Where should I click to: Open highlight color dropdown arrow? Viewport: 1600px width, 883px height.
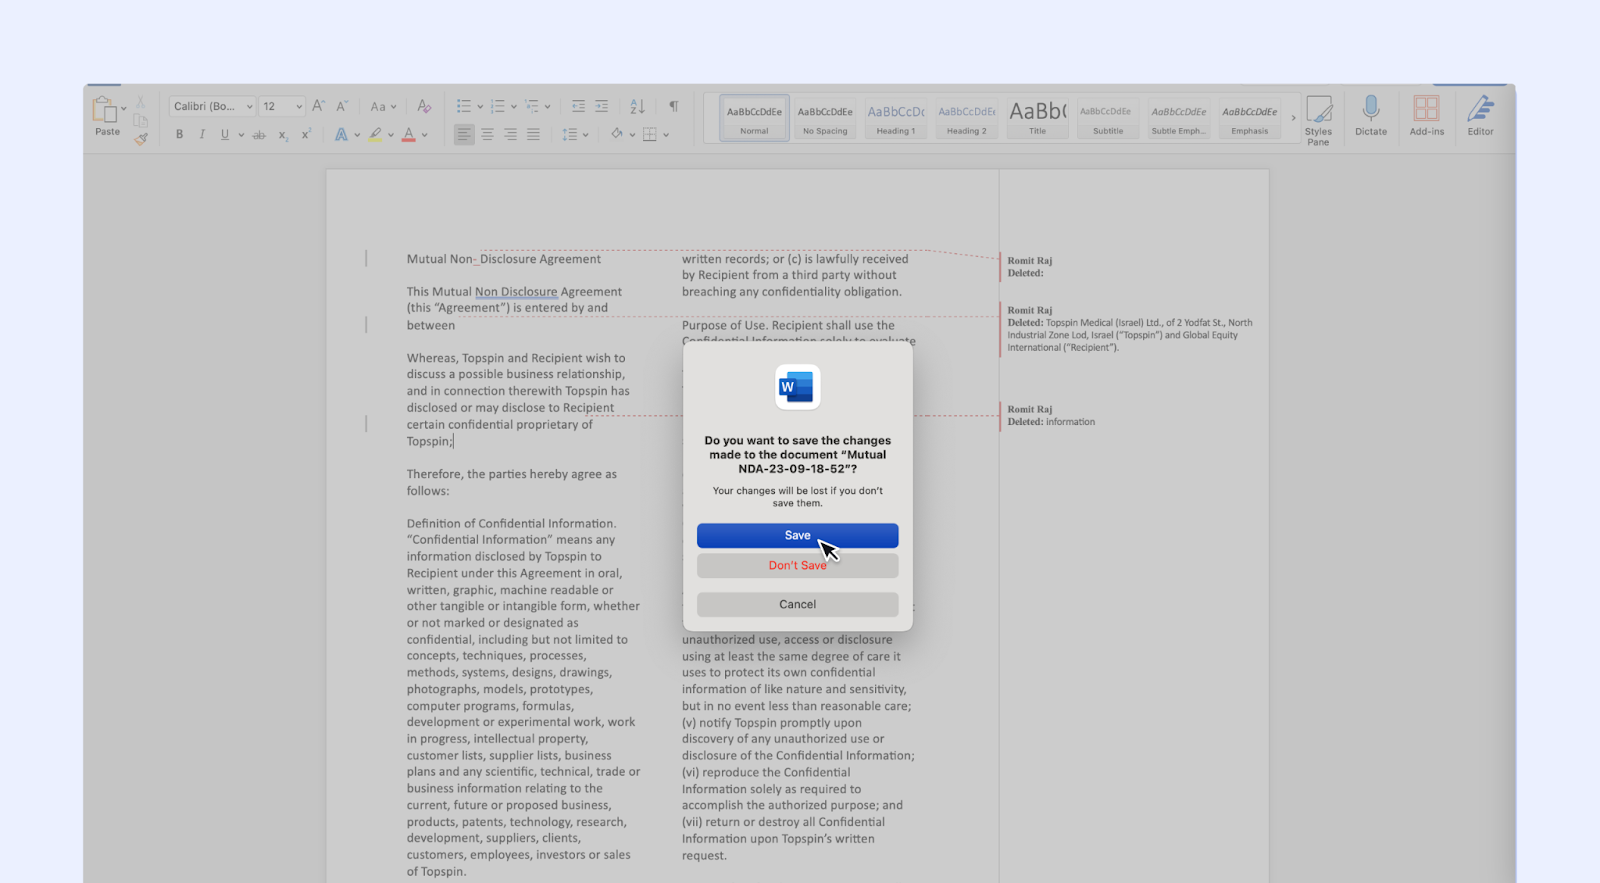(391, 135)
